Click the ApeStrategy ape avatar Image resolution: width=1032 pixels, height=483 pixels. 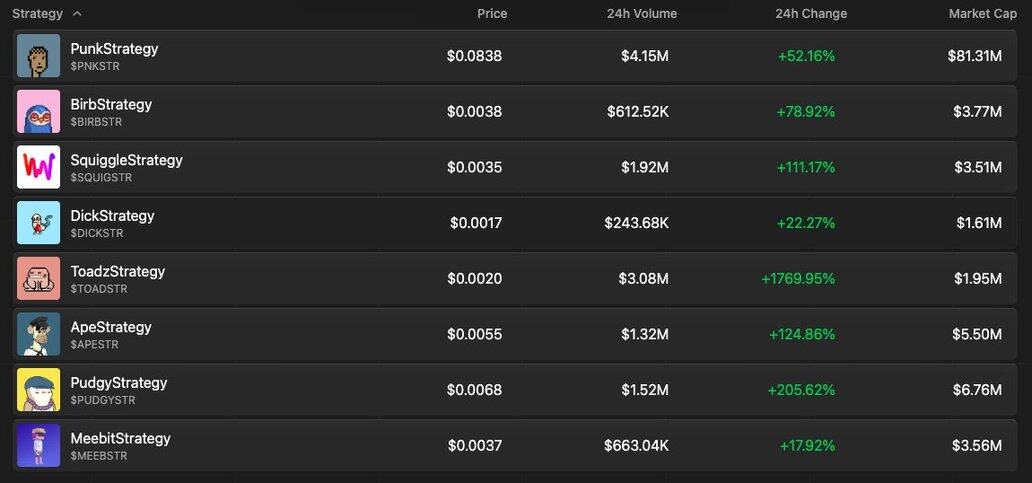click(x=38, y=334)
